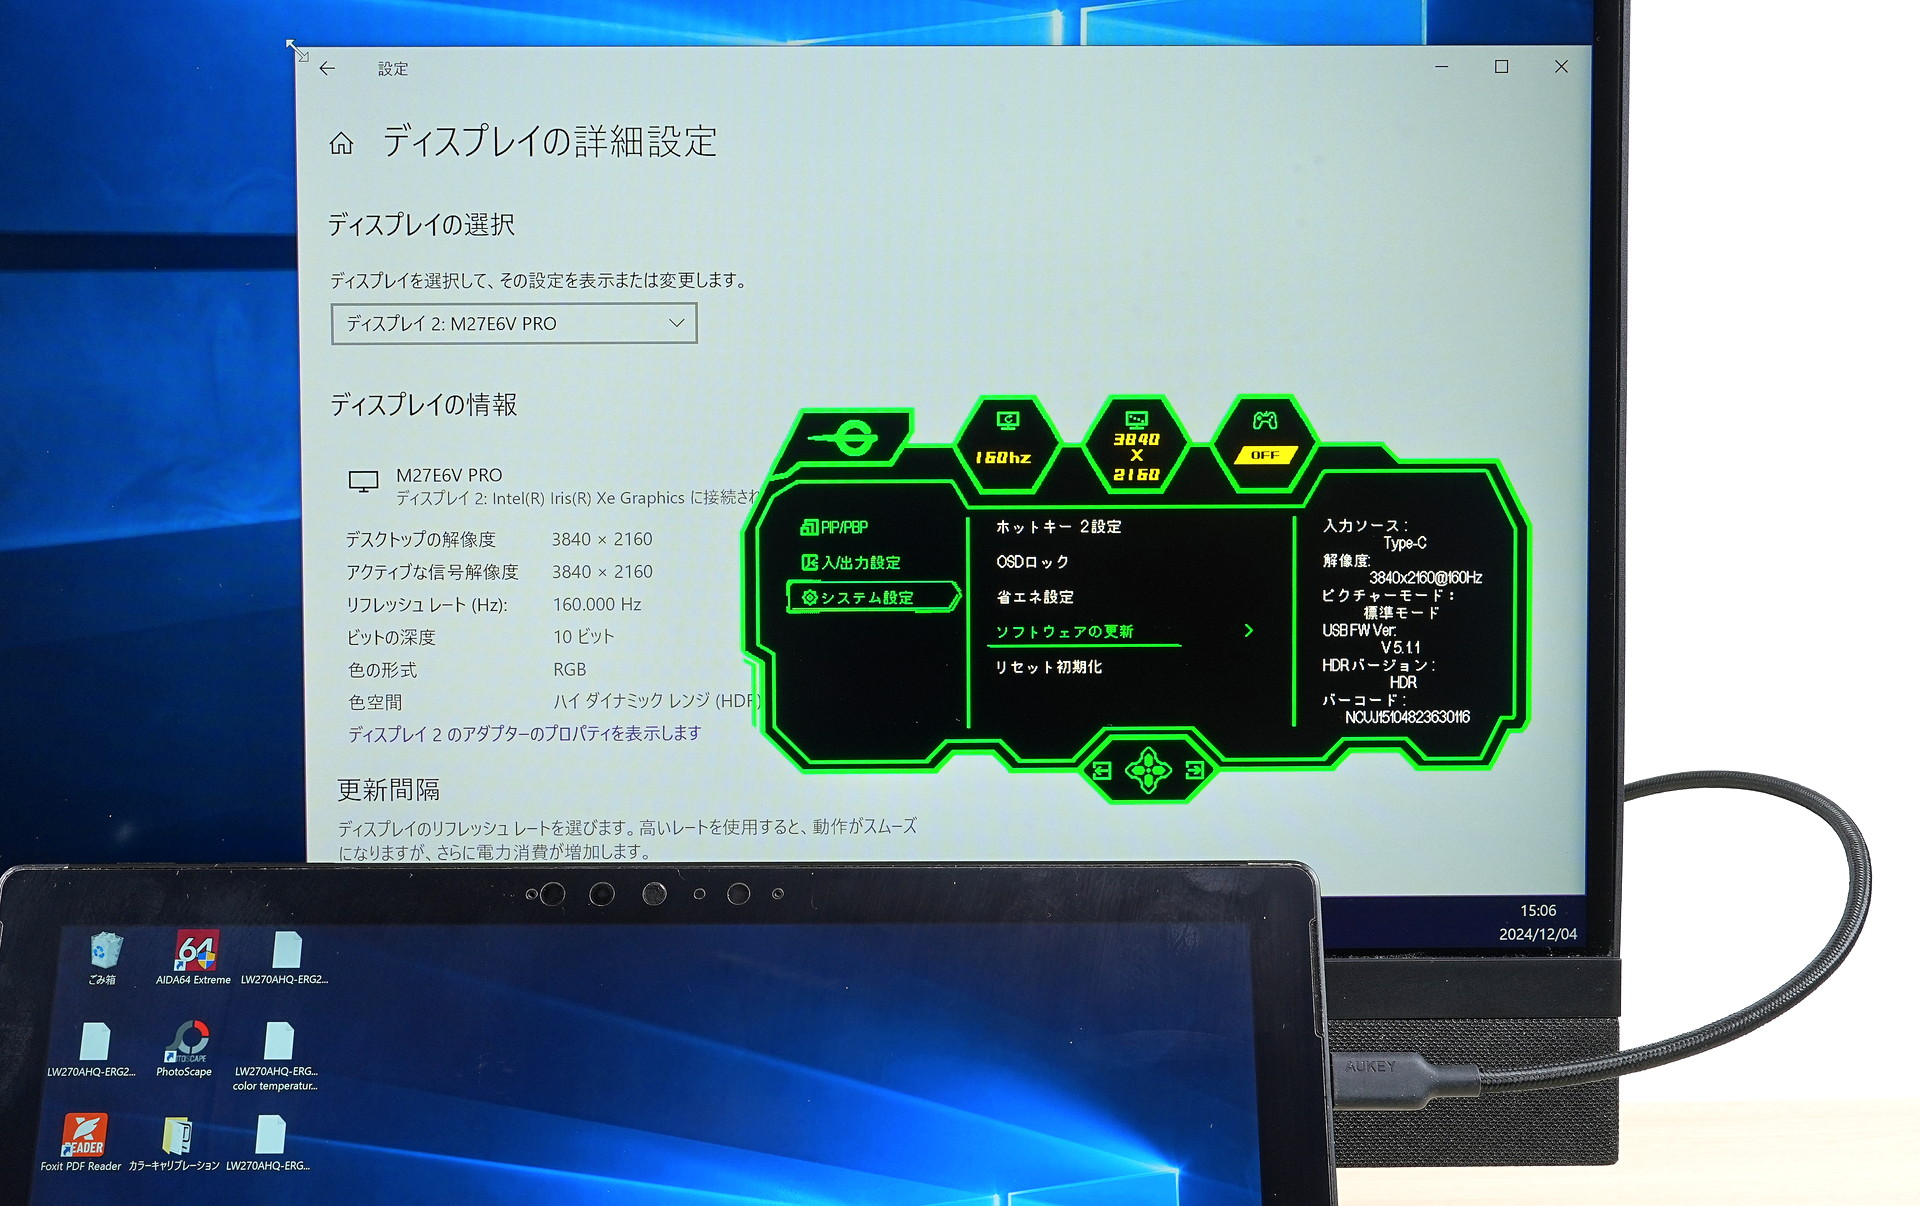
Task: Open the 入出力設定 menu in OSD
Action: pos(851,563)
